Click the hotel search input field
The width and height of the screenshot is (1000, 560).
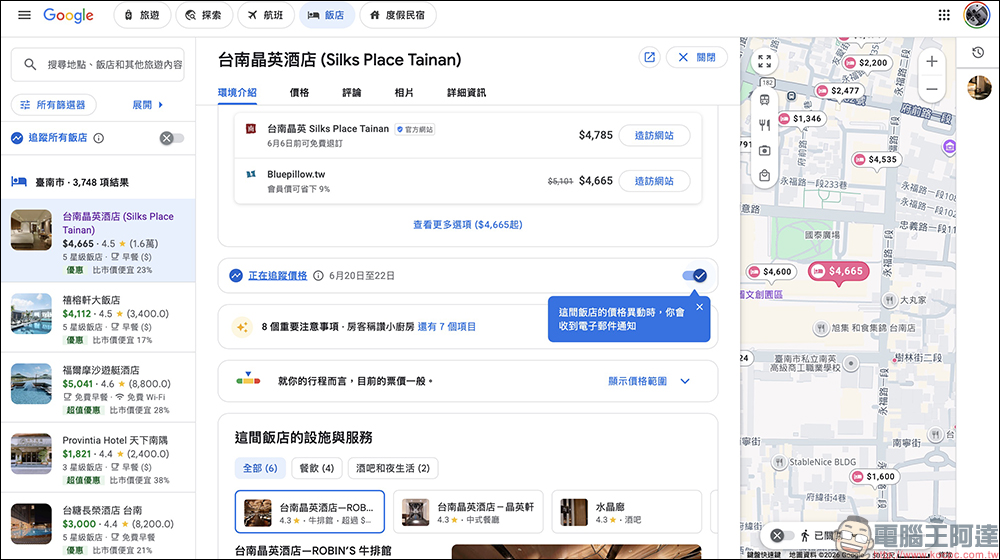coord(98,64)
